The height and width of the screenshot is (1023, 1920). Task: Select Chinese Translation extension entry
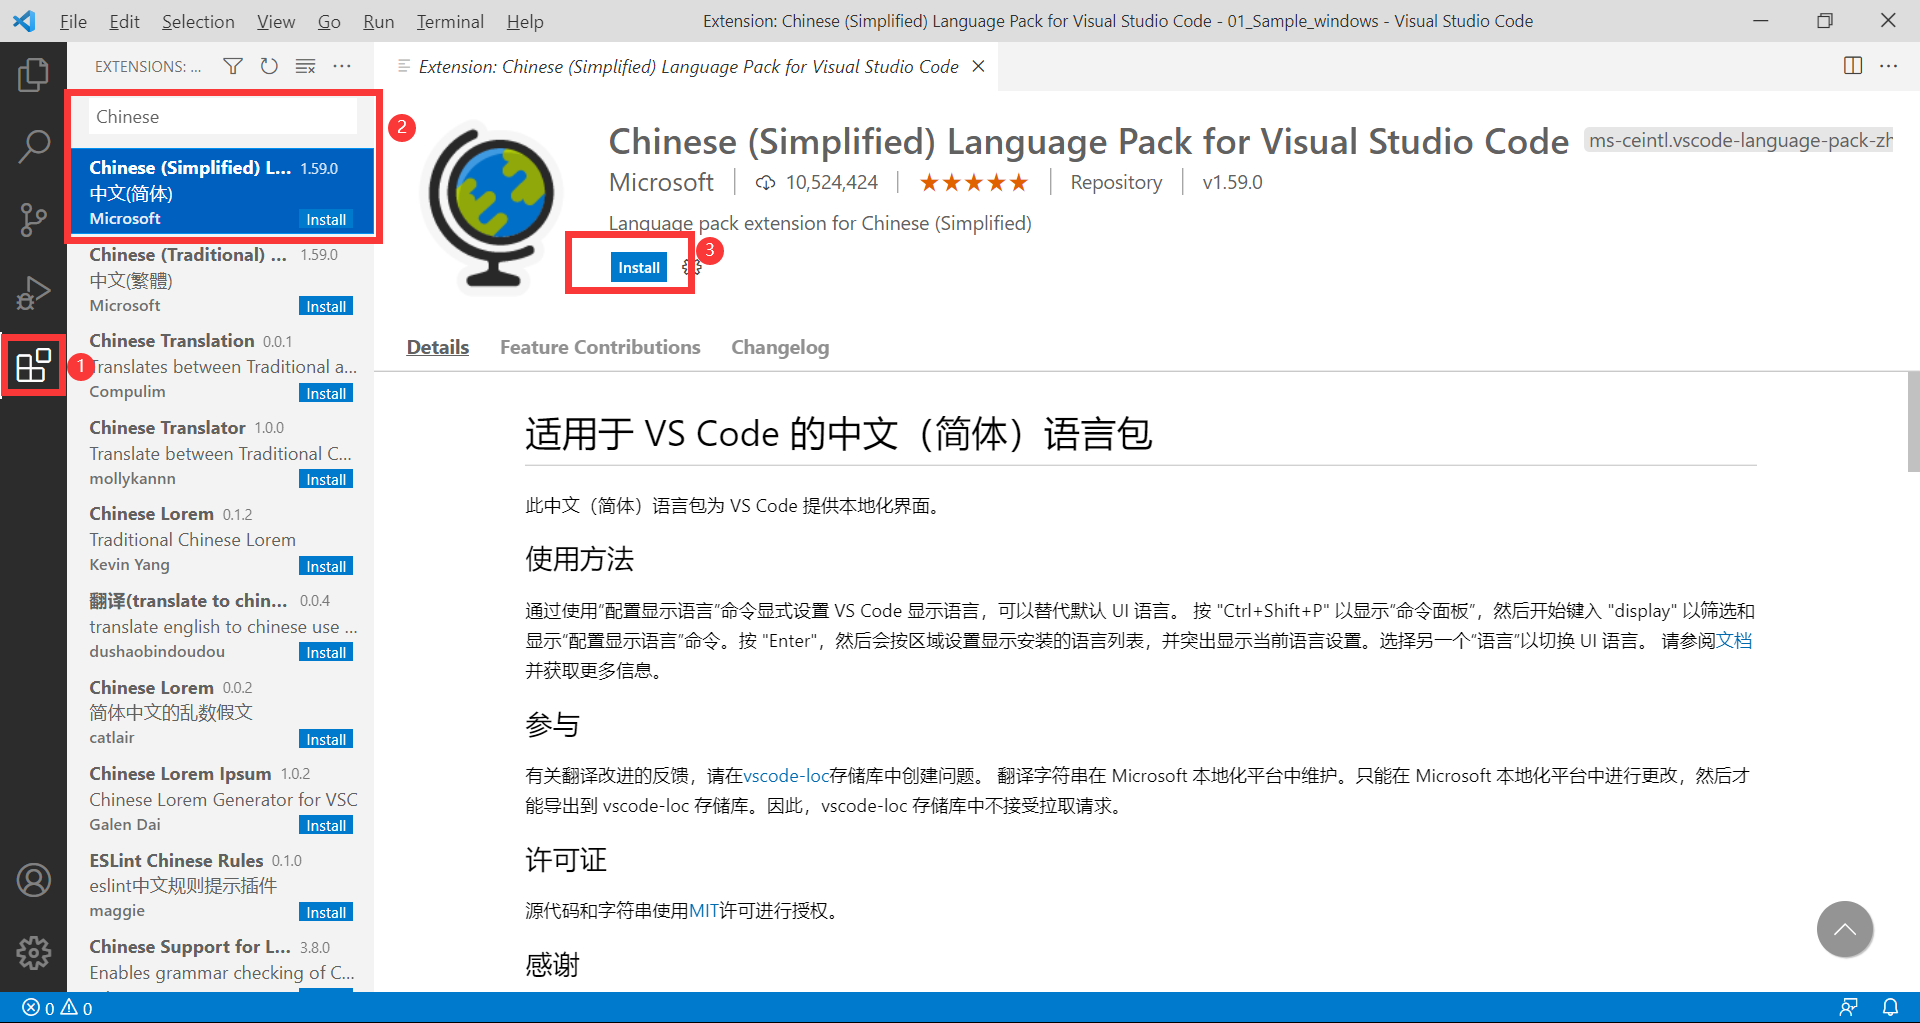[221, 366]
